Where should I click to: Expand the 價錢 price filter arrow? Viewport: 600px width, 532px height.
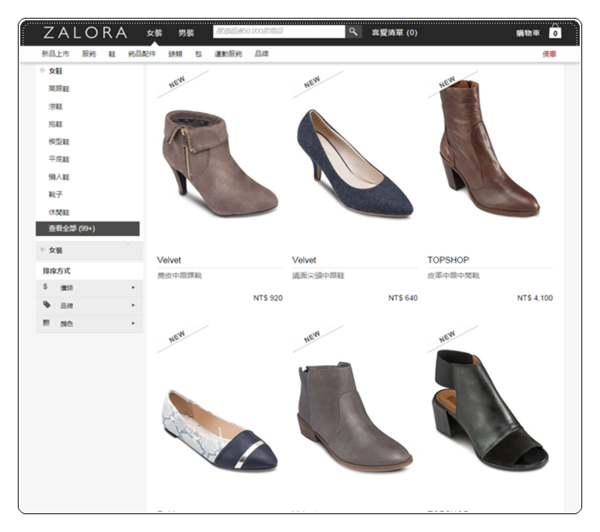(x=133, y=287)
